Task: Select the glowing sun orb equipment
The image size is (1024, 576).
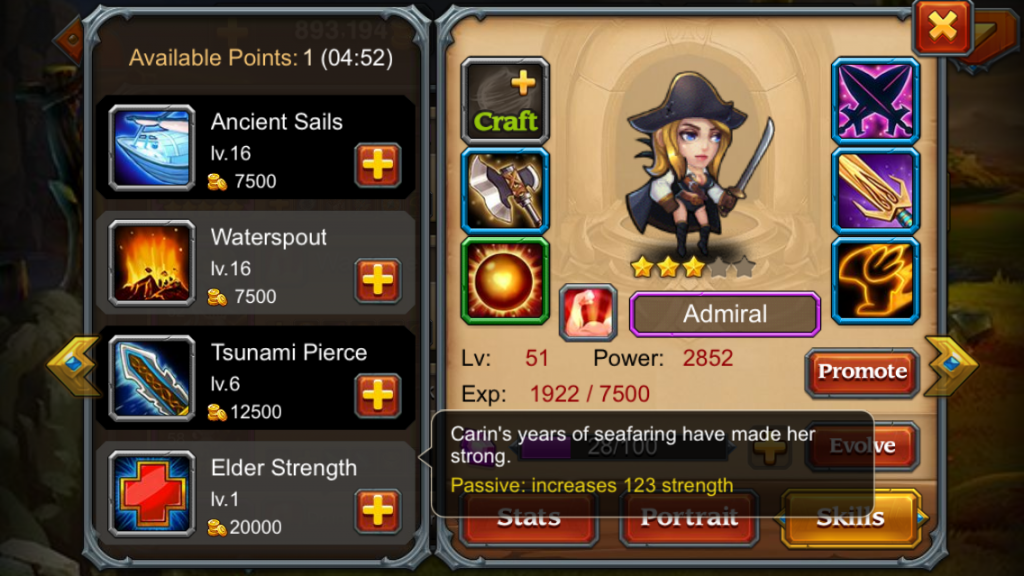Action: click(x=505, y=281)
